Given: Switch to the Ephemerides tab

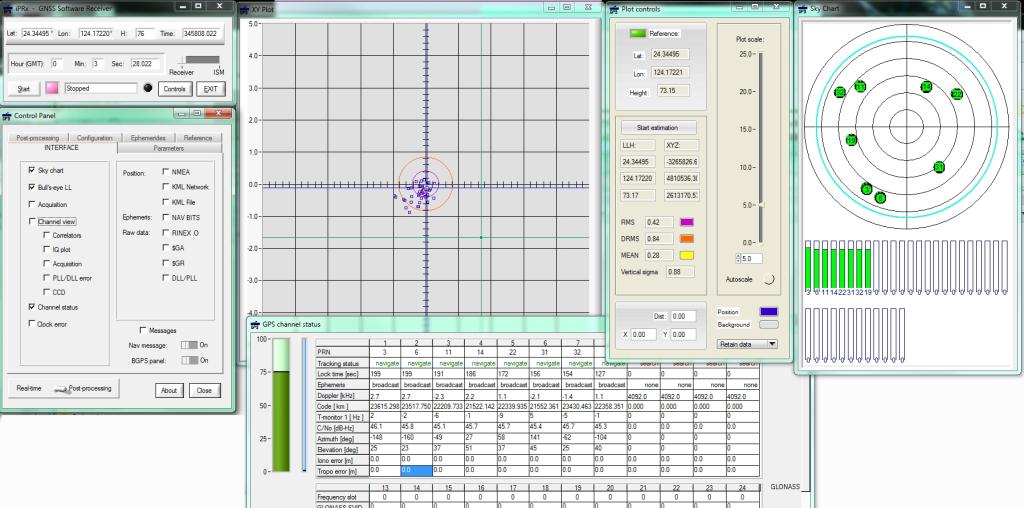Looking at the screenshot, I should click(148, 138).
